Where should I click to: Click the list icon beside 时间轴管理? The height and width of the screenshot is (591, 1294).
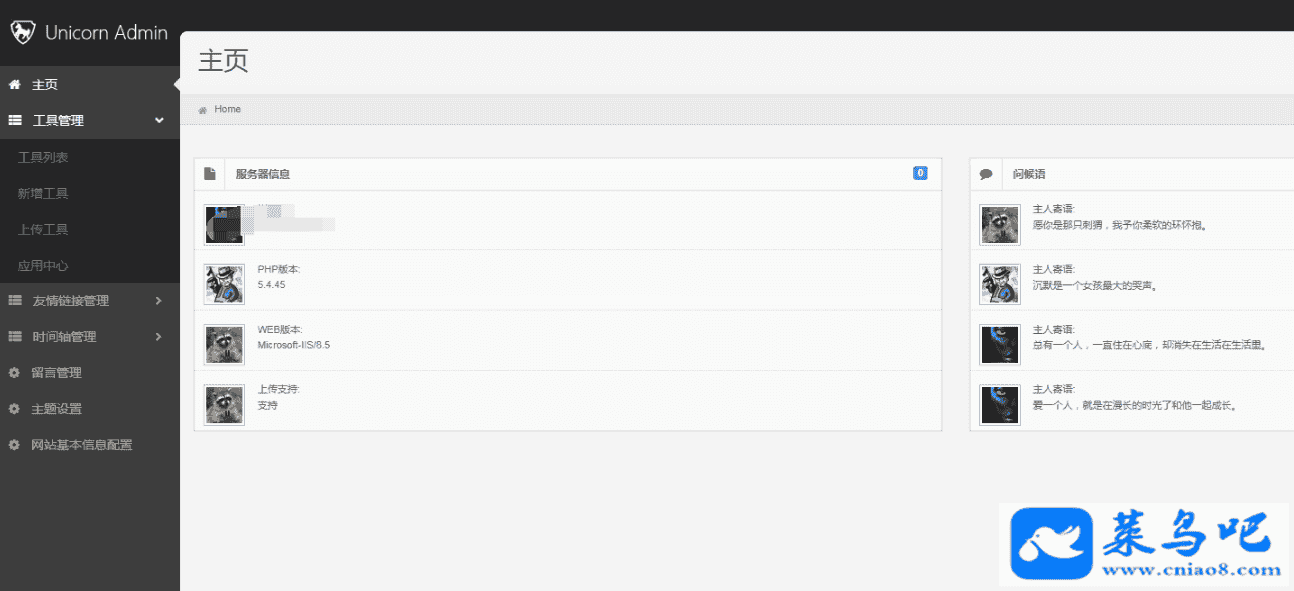pyautogui.click(x=15, y=337)
